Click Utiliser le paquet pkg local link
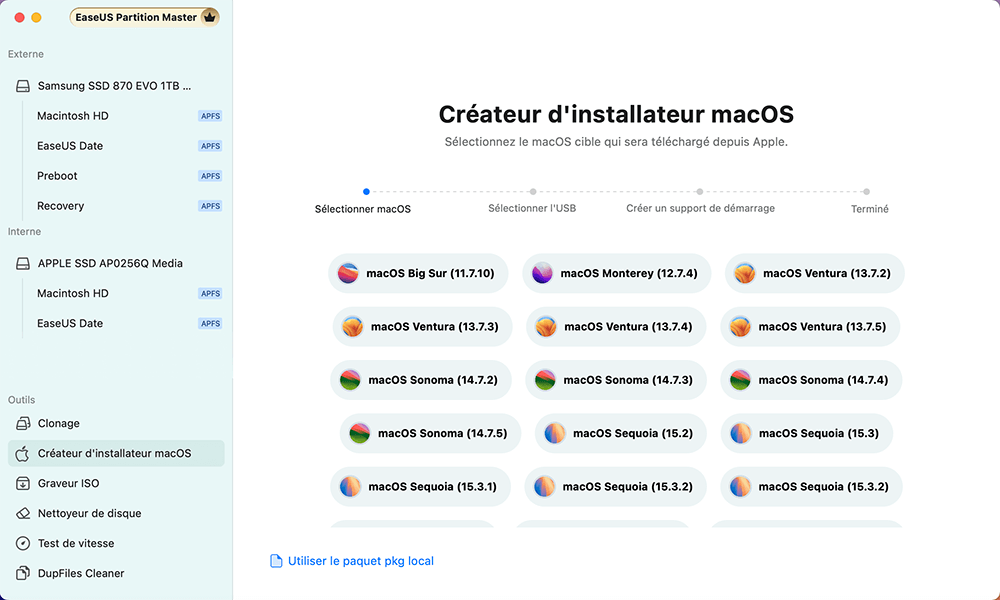1000x600 pixels. (x=360, y=561)
